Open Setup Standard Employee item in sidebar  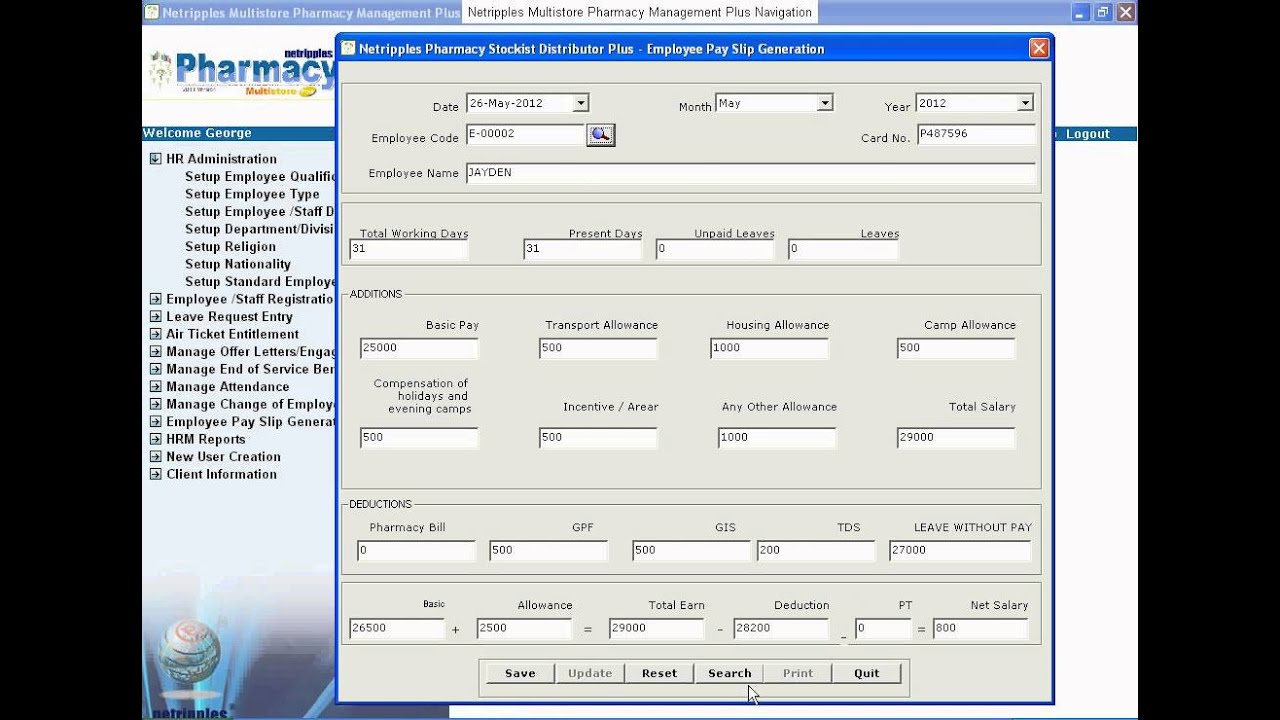point(260,282)
